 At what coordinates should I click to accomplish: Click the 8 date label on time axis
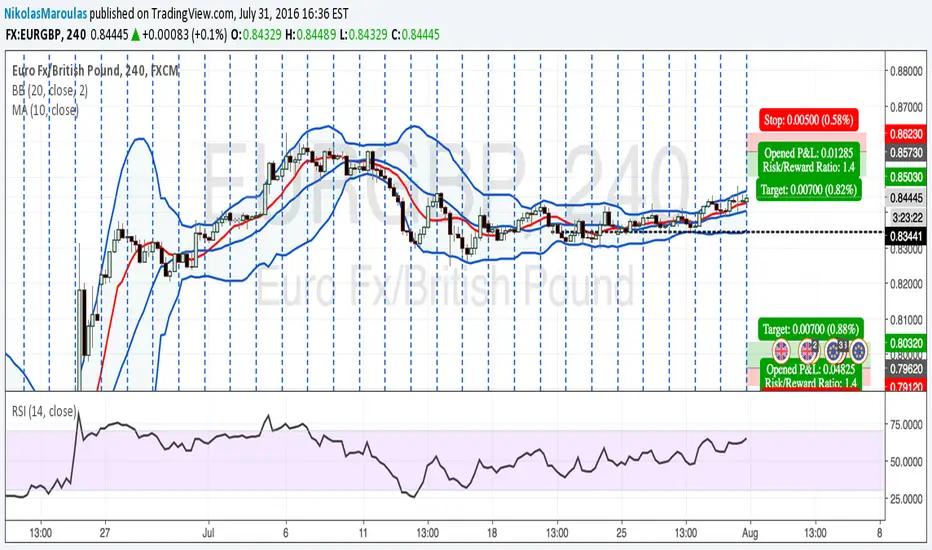coord(880,533)
